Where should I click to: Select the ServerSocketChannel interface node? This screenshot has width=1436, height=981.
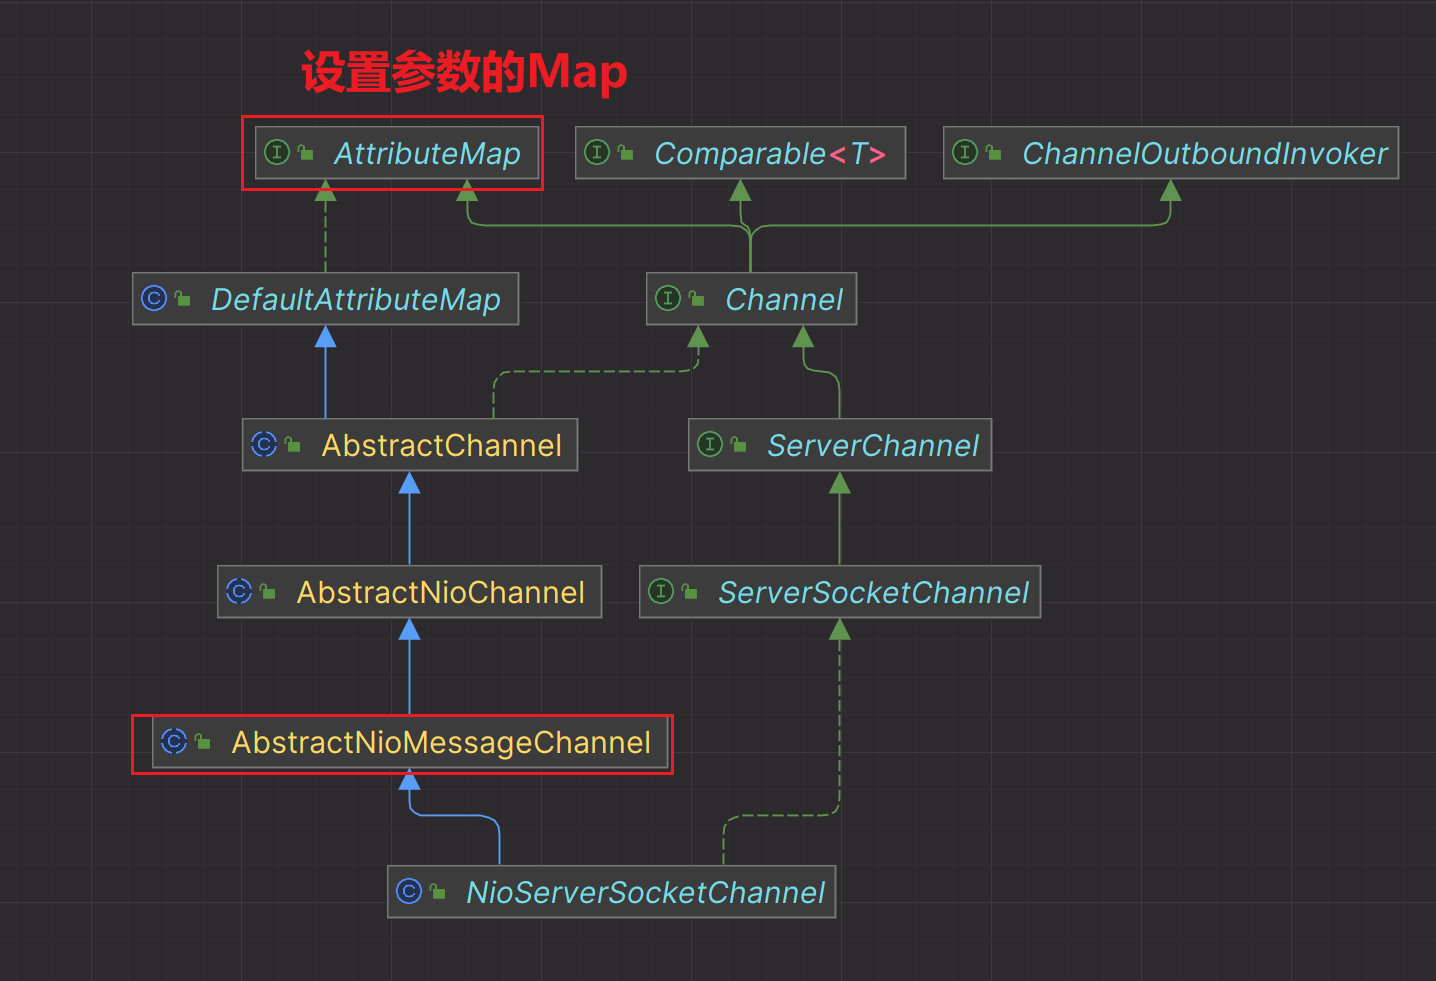tap(839, 592)
